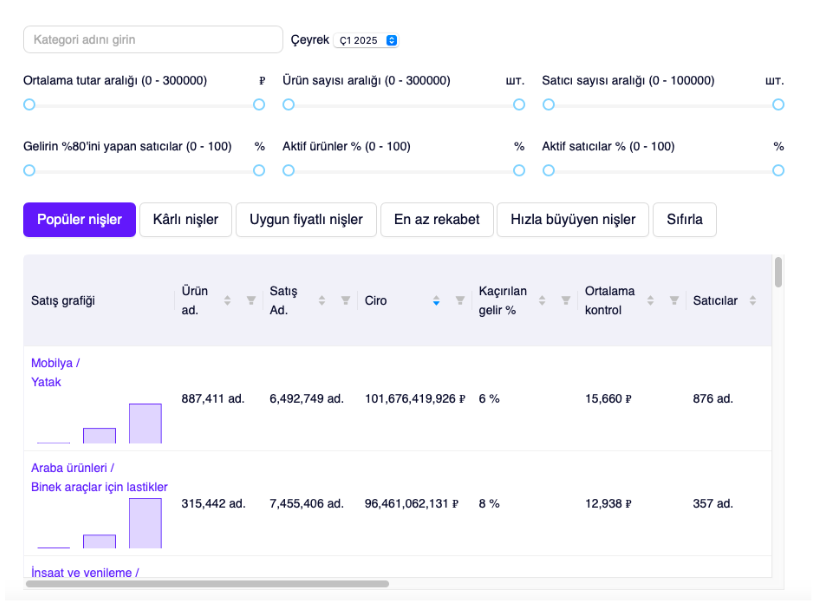
Task: Sort table by Ürün ad. arrows
Action: coord(227,300)
